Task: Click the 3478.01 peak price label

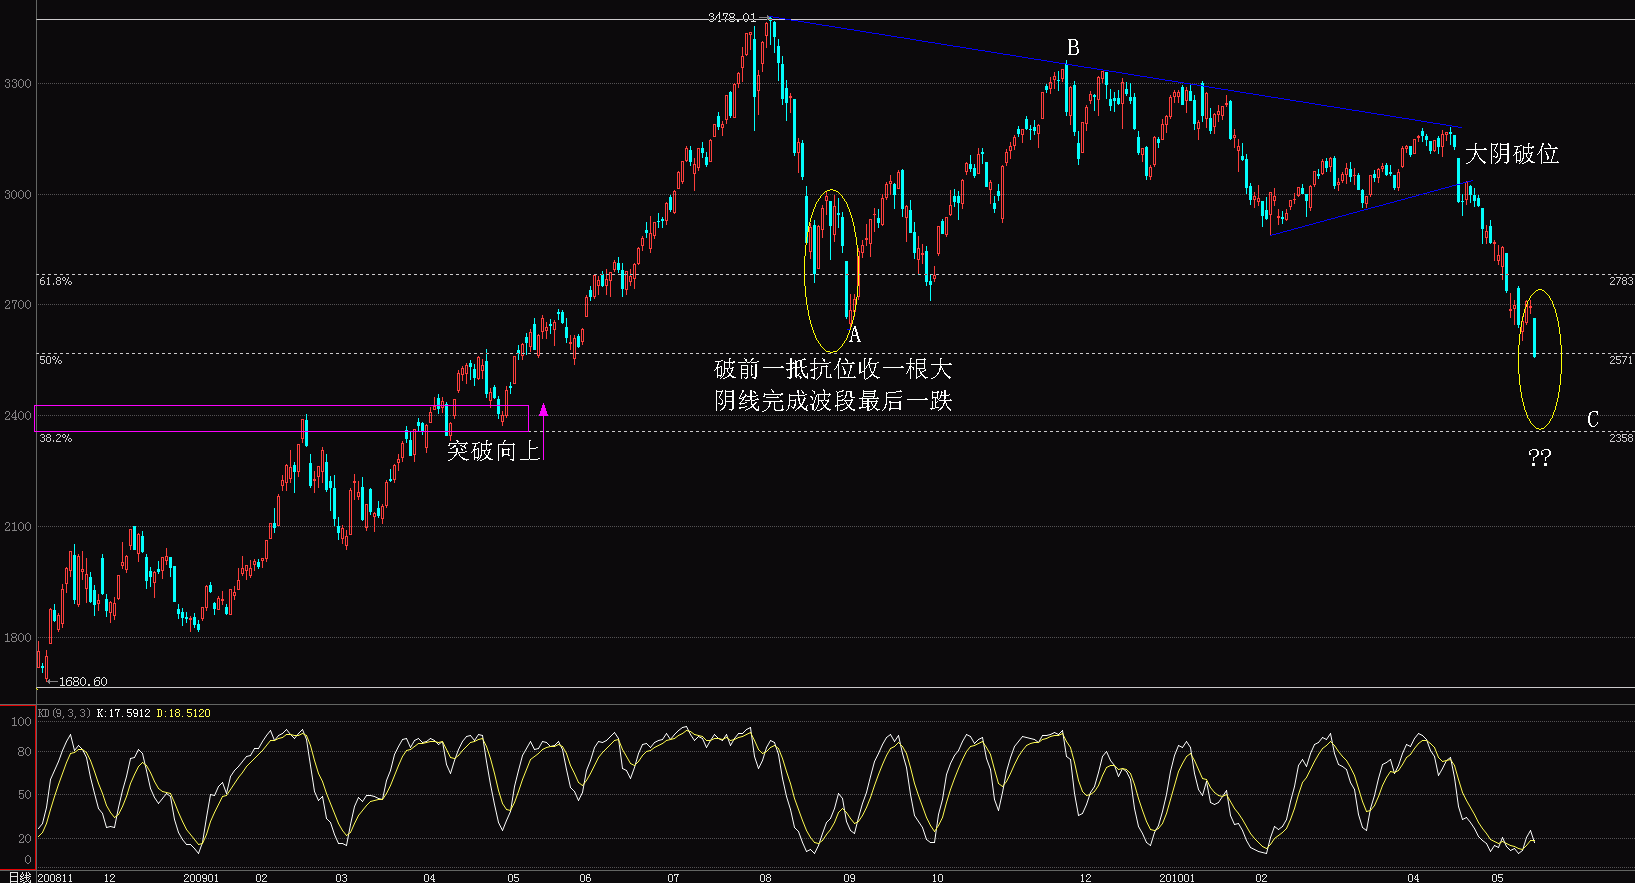Action: [x=731, y=17]
